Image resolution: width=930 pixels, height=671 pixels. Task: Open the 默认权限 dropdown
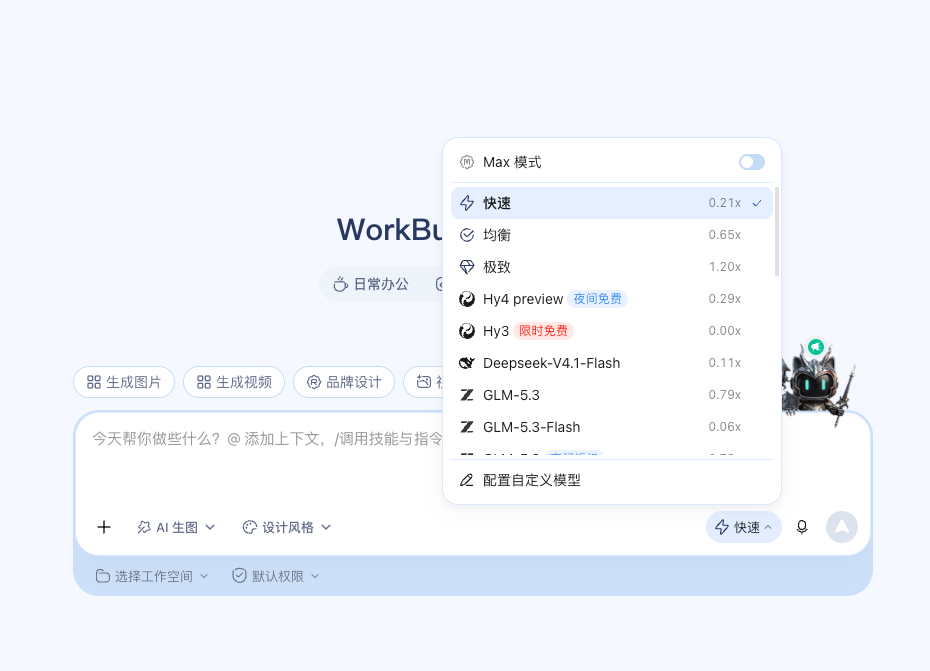point(276,576)
